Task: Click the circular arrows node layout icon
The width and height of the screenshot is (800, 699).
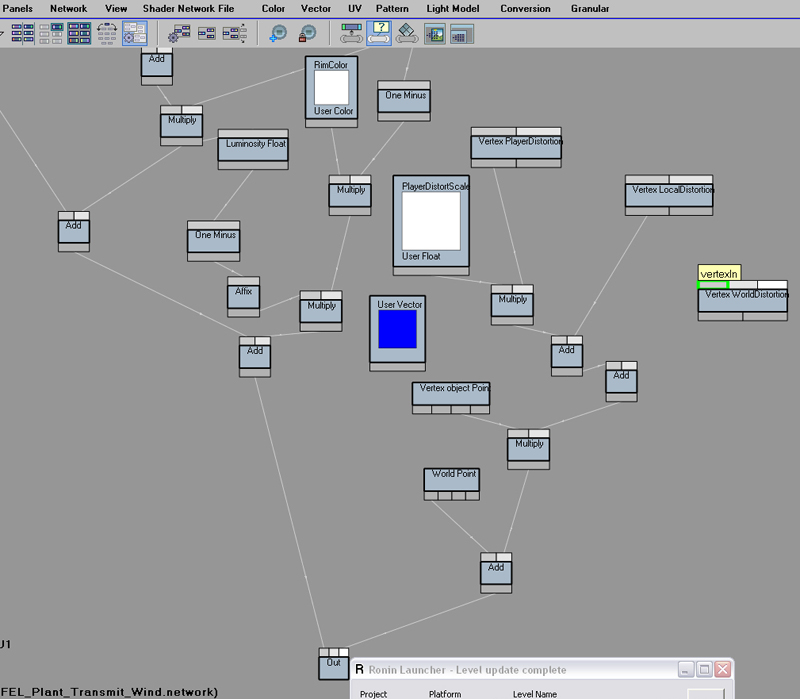Action: pos(107,33)
